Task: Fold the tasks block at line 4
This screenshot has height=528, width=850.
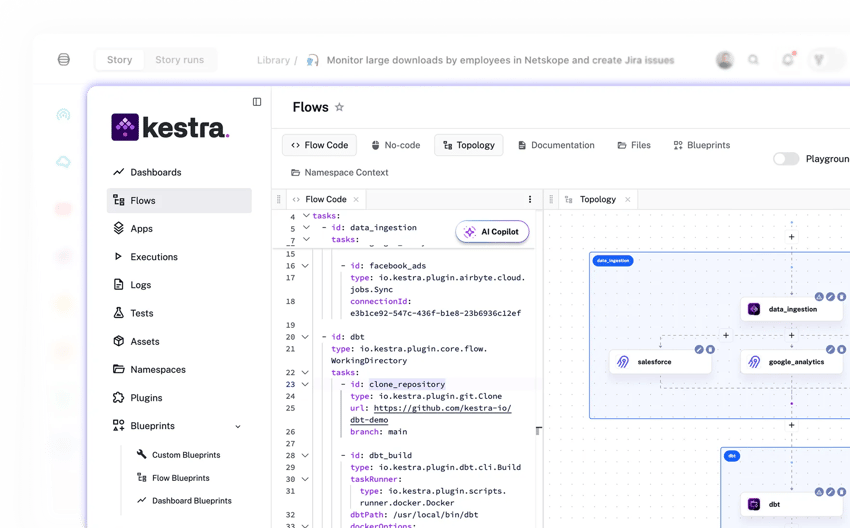Action: pyautogui.click(x=306, y=216)
